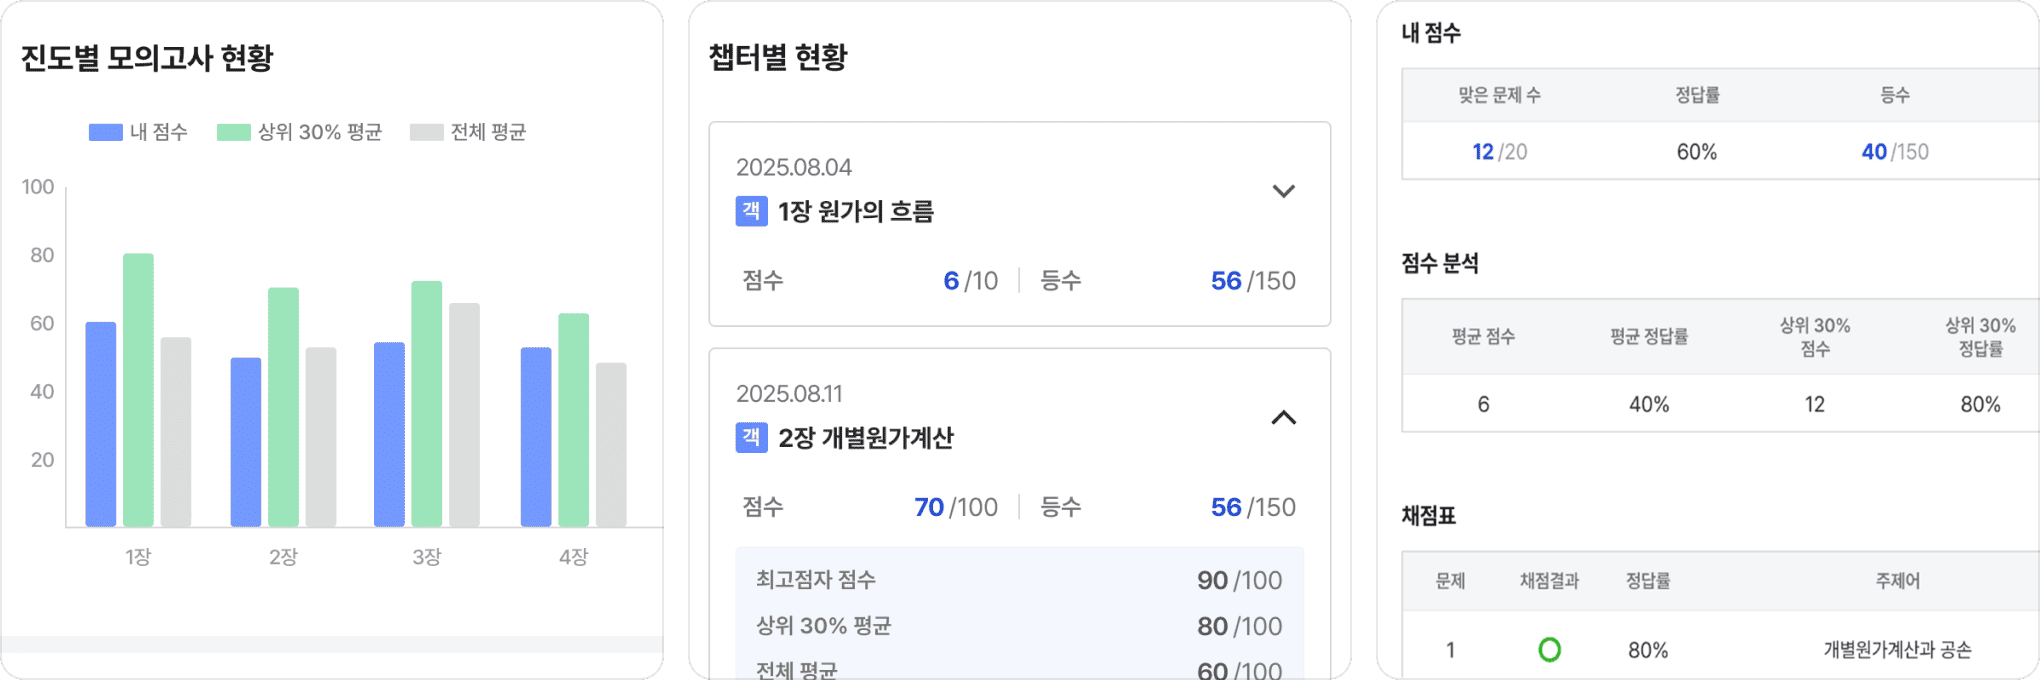Click the blue 내 점수 bar for 1장
The image size is (2040, 680).
(x=101, y=424)
